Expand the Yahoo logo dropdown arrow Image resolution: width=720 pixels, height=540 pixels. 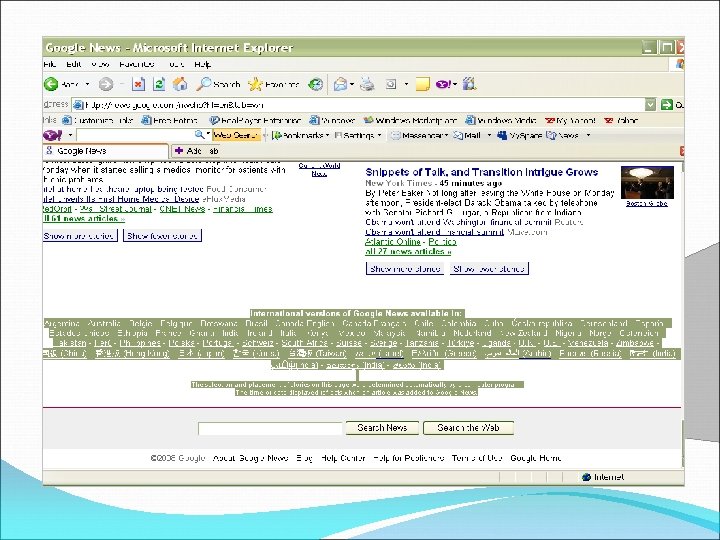(x=70, y=135)
